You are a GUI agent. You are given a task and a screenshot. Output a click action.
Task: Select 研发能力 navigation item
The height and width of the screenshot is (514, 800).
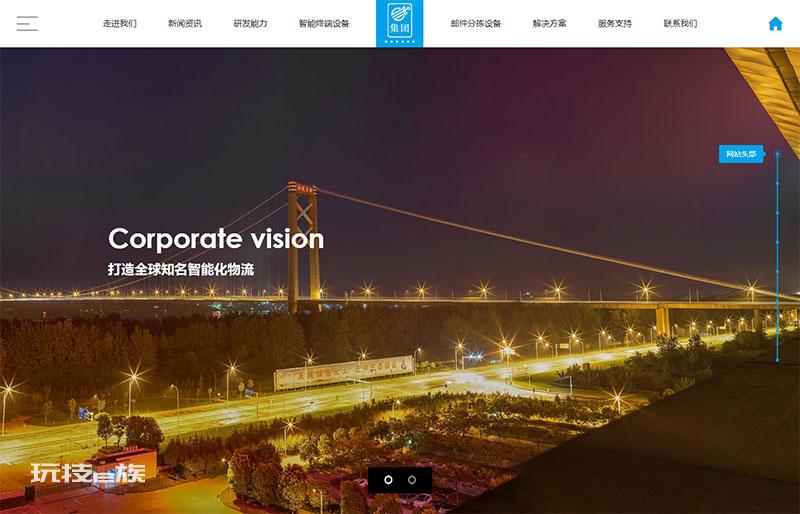(250, 23)
